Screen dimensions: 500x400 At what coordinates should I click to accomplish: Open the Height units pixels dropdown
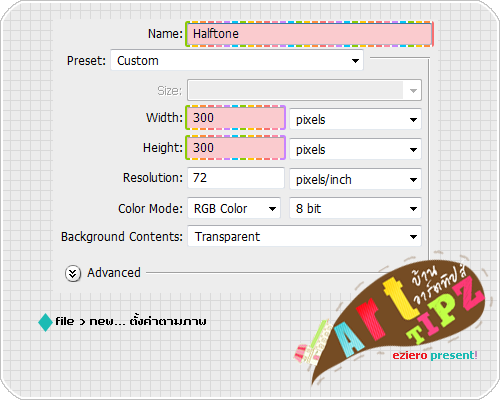coord(355,149)
